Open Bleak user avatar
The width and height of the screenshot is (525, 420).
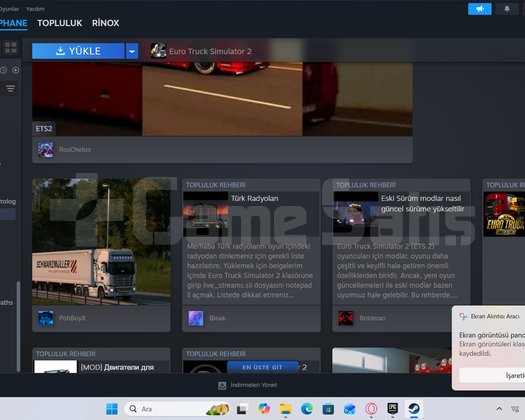[196, 318]
